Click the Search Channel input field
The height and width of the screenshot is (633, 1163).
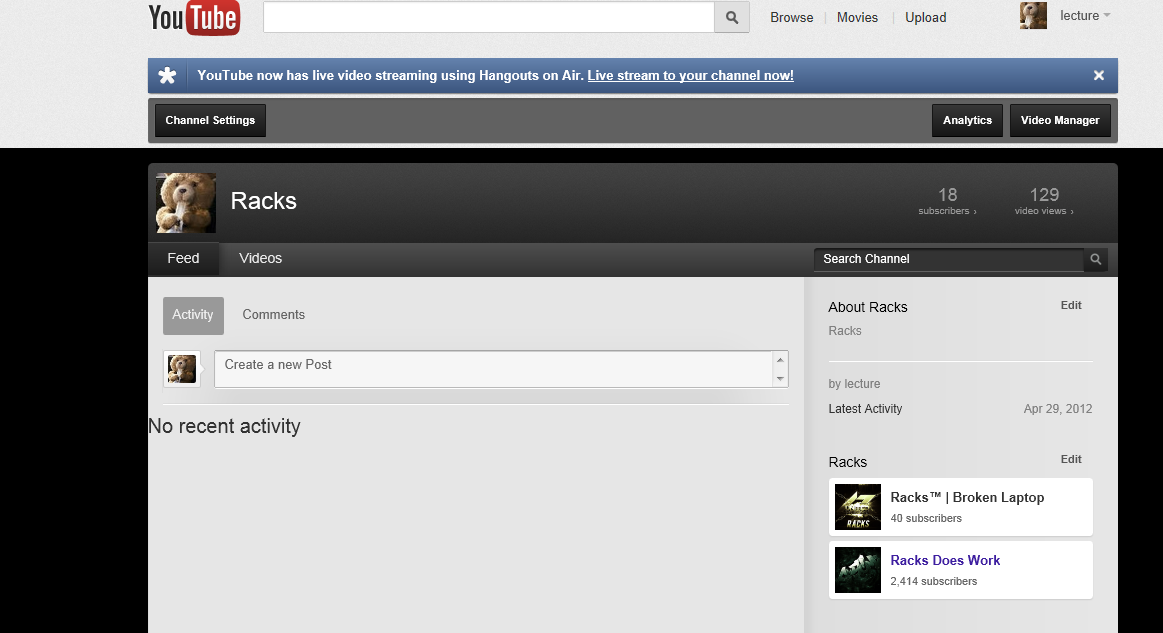coord(949,259)
